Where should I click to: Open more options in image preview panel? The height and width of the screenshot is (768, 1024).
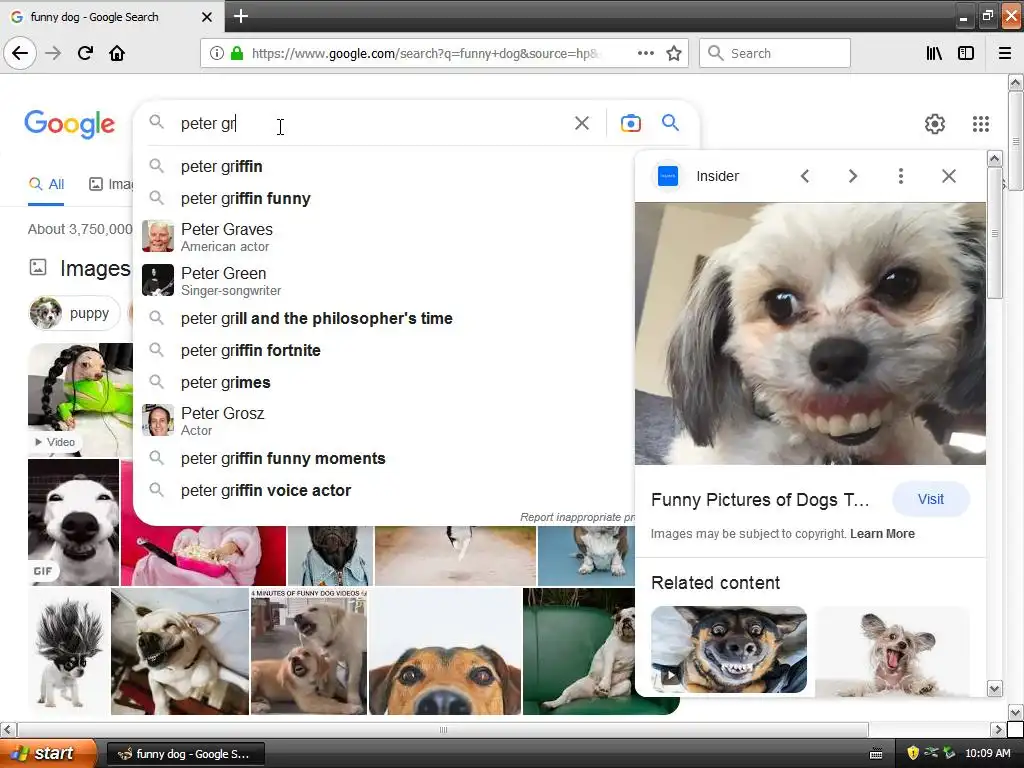point(901,176)
